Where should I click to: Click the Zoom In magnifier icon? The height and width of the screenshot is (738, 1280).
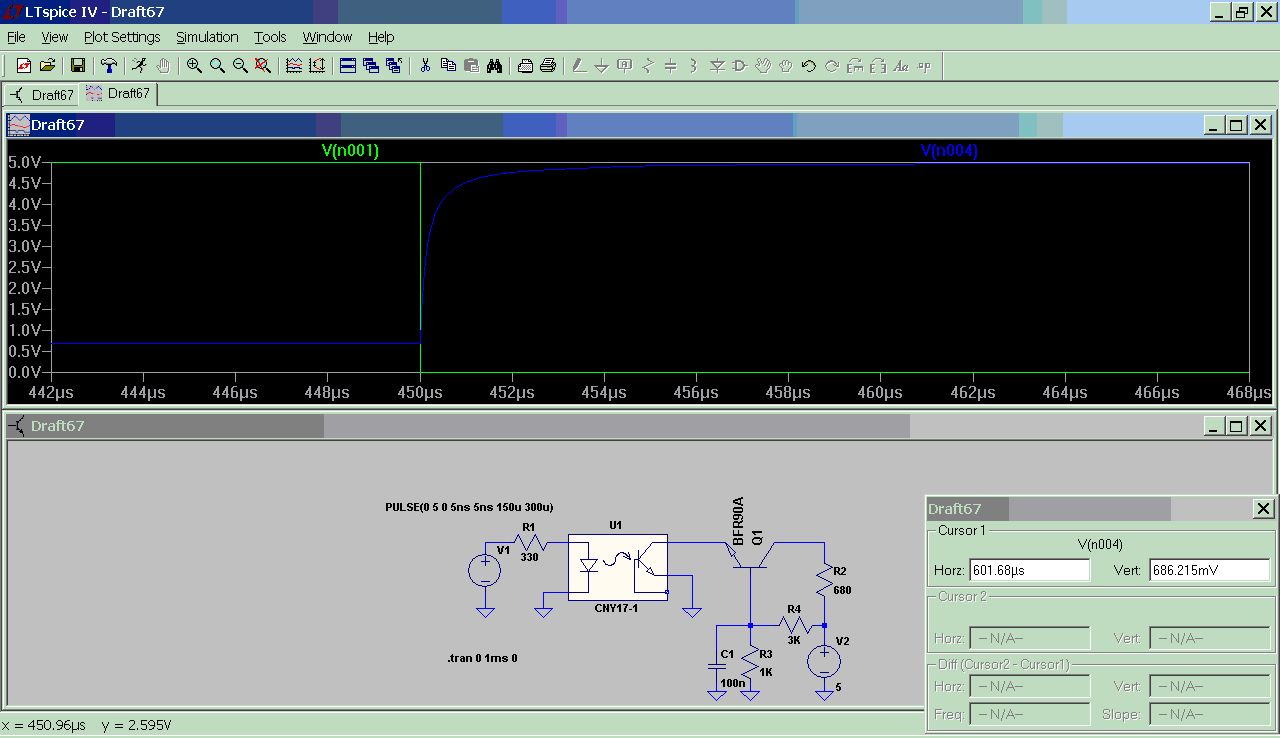tap(194, 66)
